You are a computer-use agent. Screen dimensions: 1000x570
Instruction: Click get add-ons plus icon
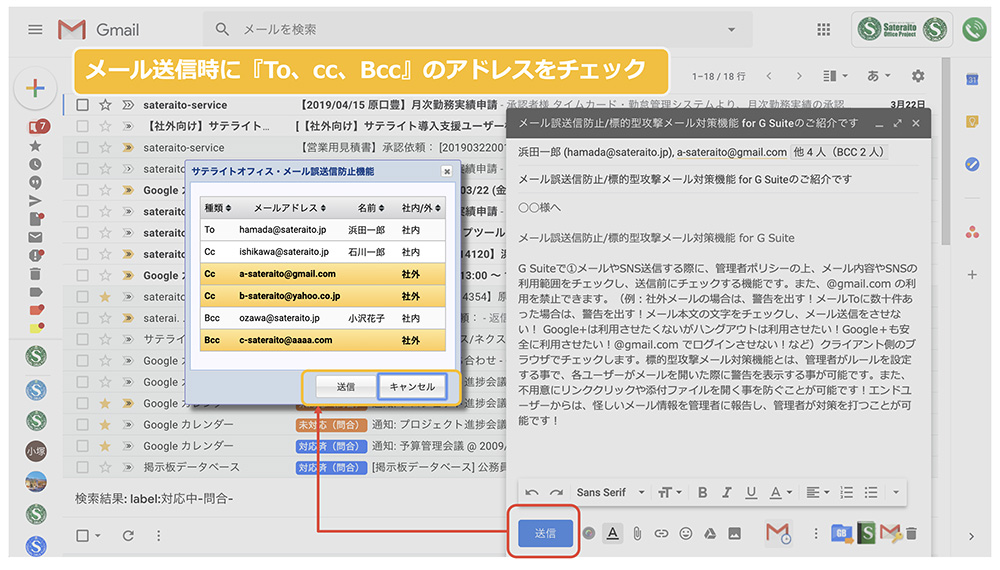click(972, 275)
